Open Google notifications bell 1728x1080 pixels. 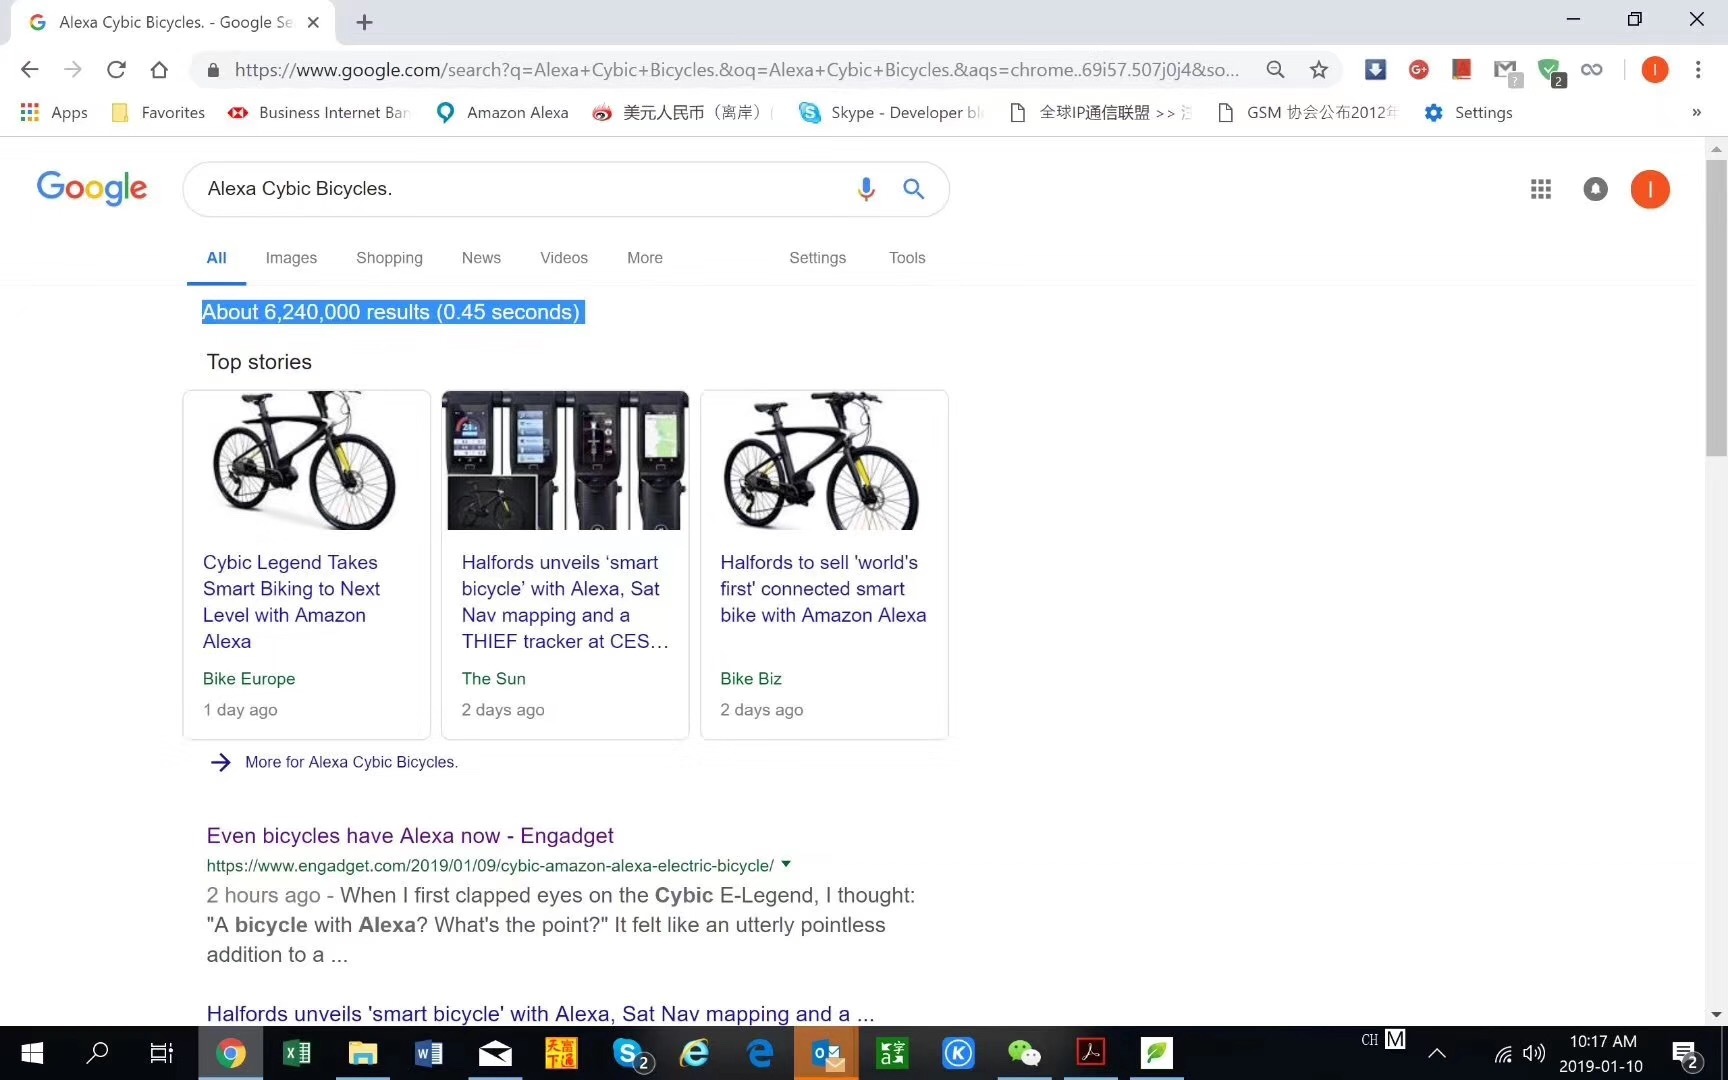click(1595, 189)
